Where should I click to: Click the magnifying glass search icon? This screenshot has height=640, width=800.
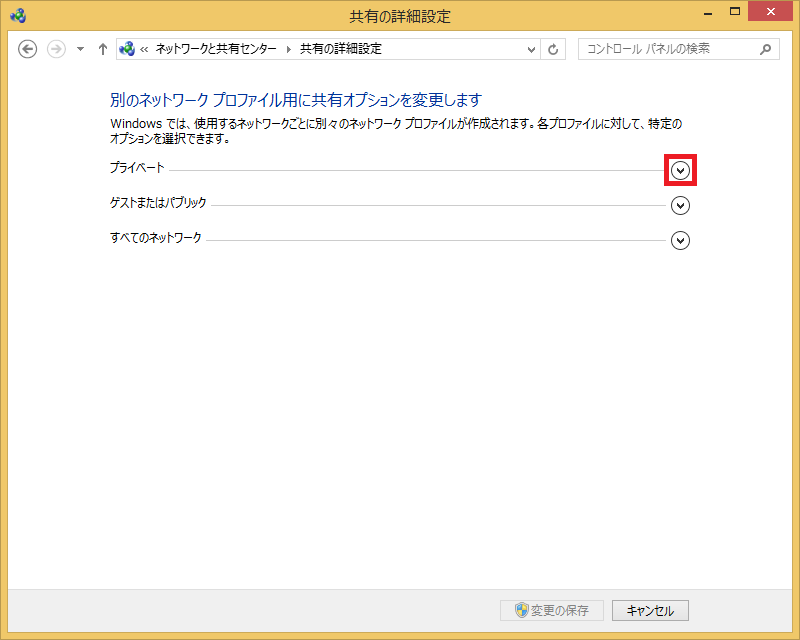coord(766,49)
